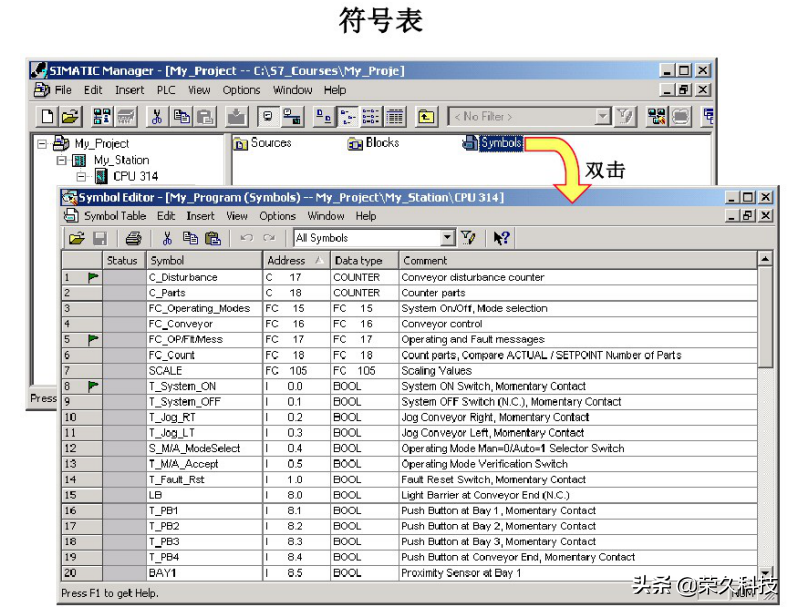
Task: Click Edit Filter funnel icon in Symbol Editor
Action: pyautogui.click(x=468, y=238)
